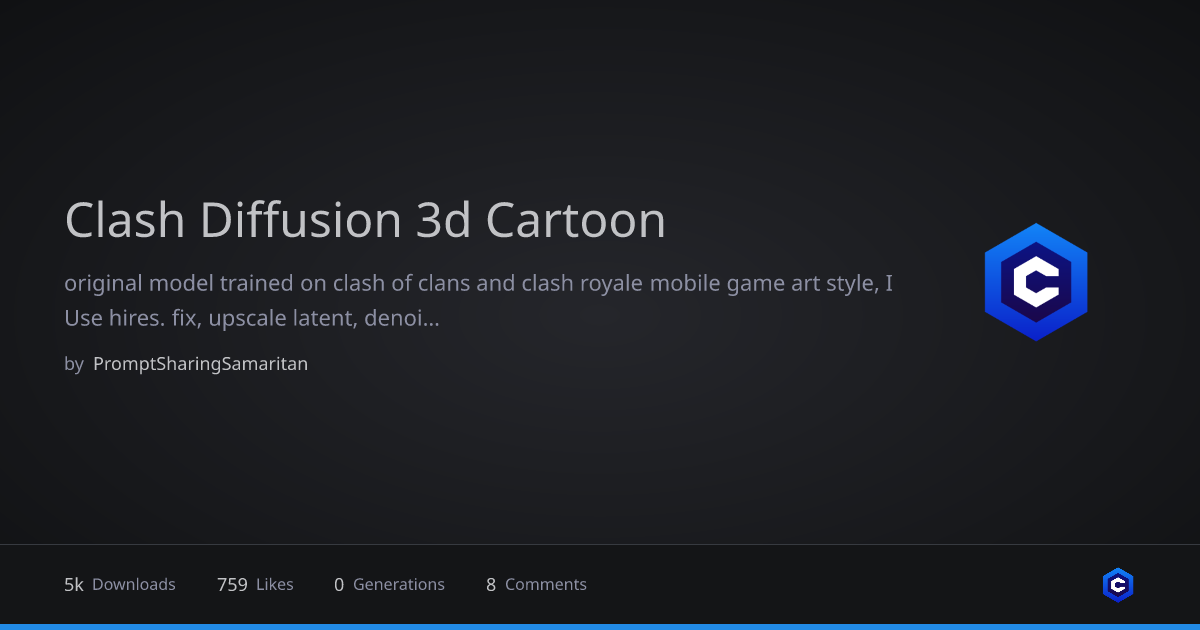Click the blue accent bar at bottom
This screenshot has height=630, width=1200.
click(x=600, y=626)
